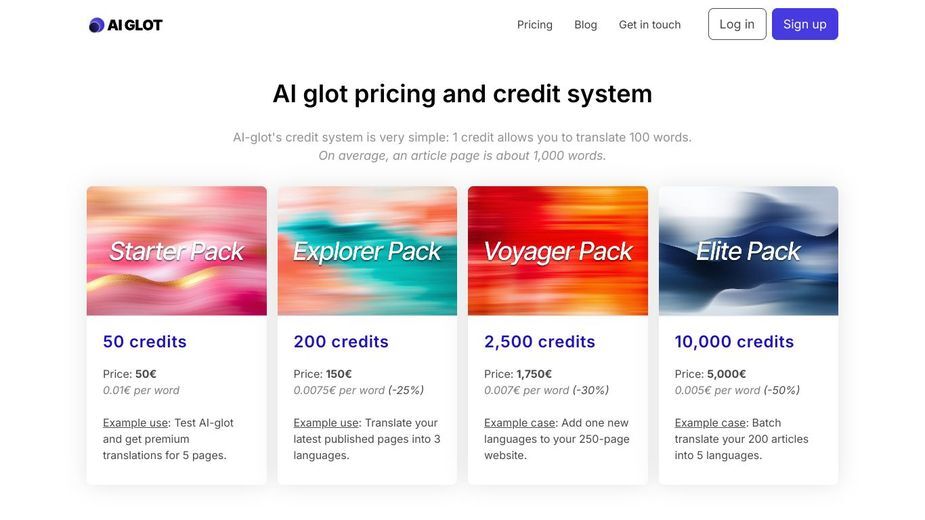The height and width of the screenshot is (520, 925).
Task: Click Example case in Voyager card
Action: click(519, 423)
